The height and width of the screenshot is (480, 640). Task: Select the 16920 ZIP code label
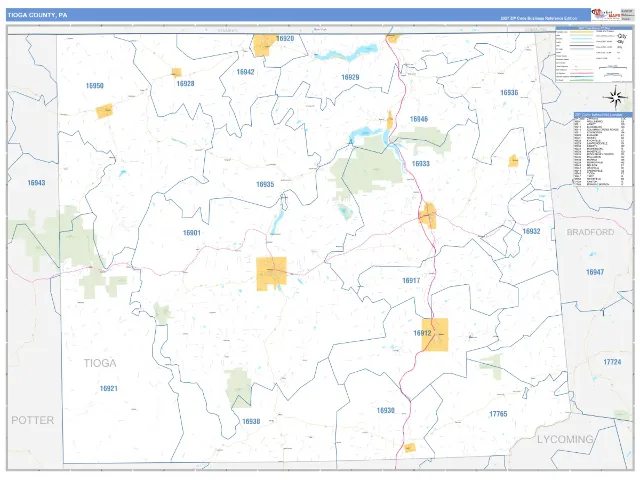pyautogui.click(x=285, y=38)
